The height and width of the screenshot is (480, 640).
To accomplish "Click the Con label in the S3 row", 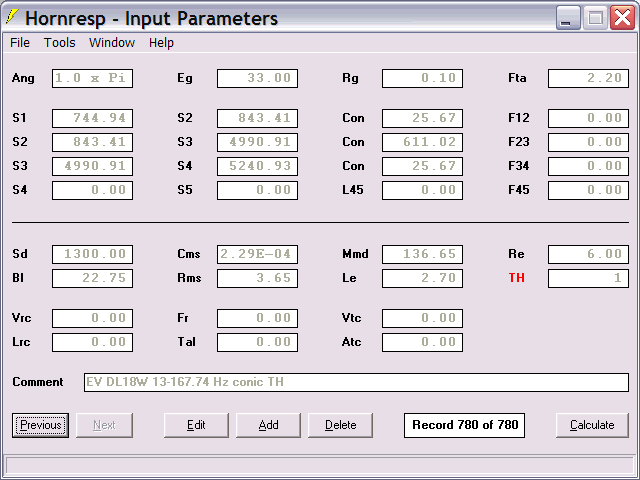I will (353, 166).
